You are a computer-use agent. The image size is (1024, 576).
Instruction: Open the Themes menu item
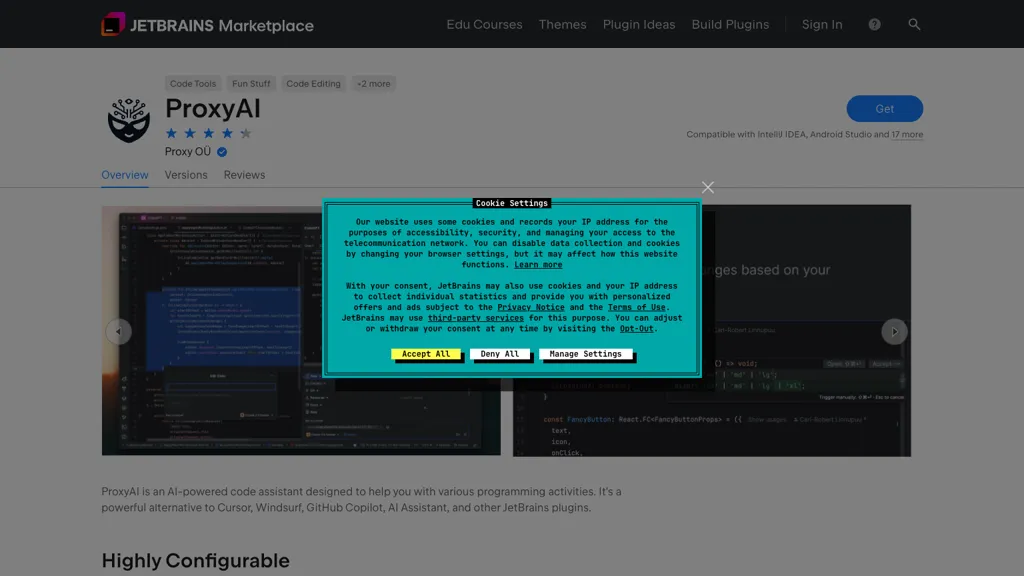click(x=562, y=24)
